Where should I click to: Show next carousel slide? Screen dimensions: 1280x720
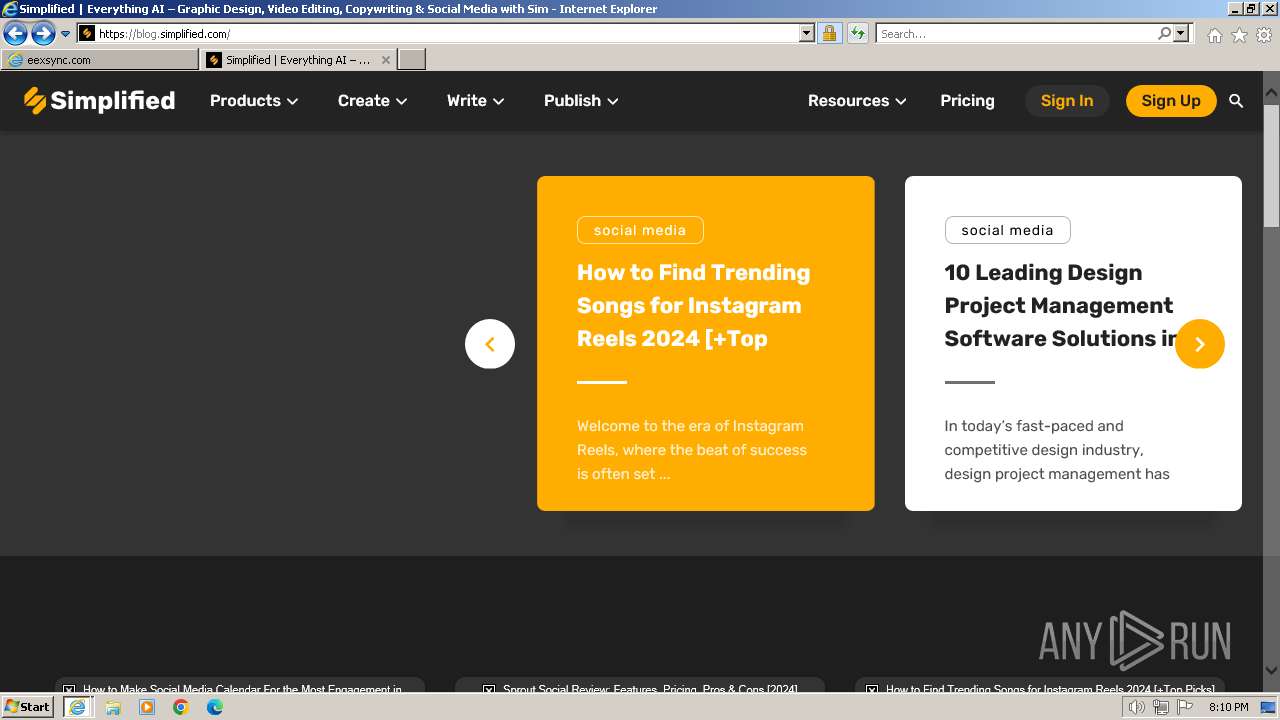[x=1200, y=344]
